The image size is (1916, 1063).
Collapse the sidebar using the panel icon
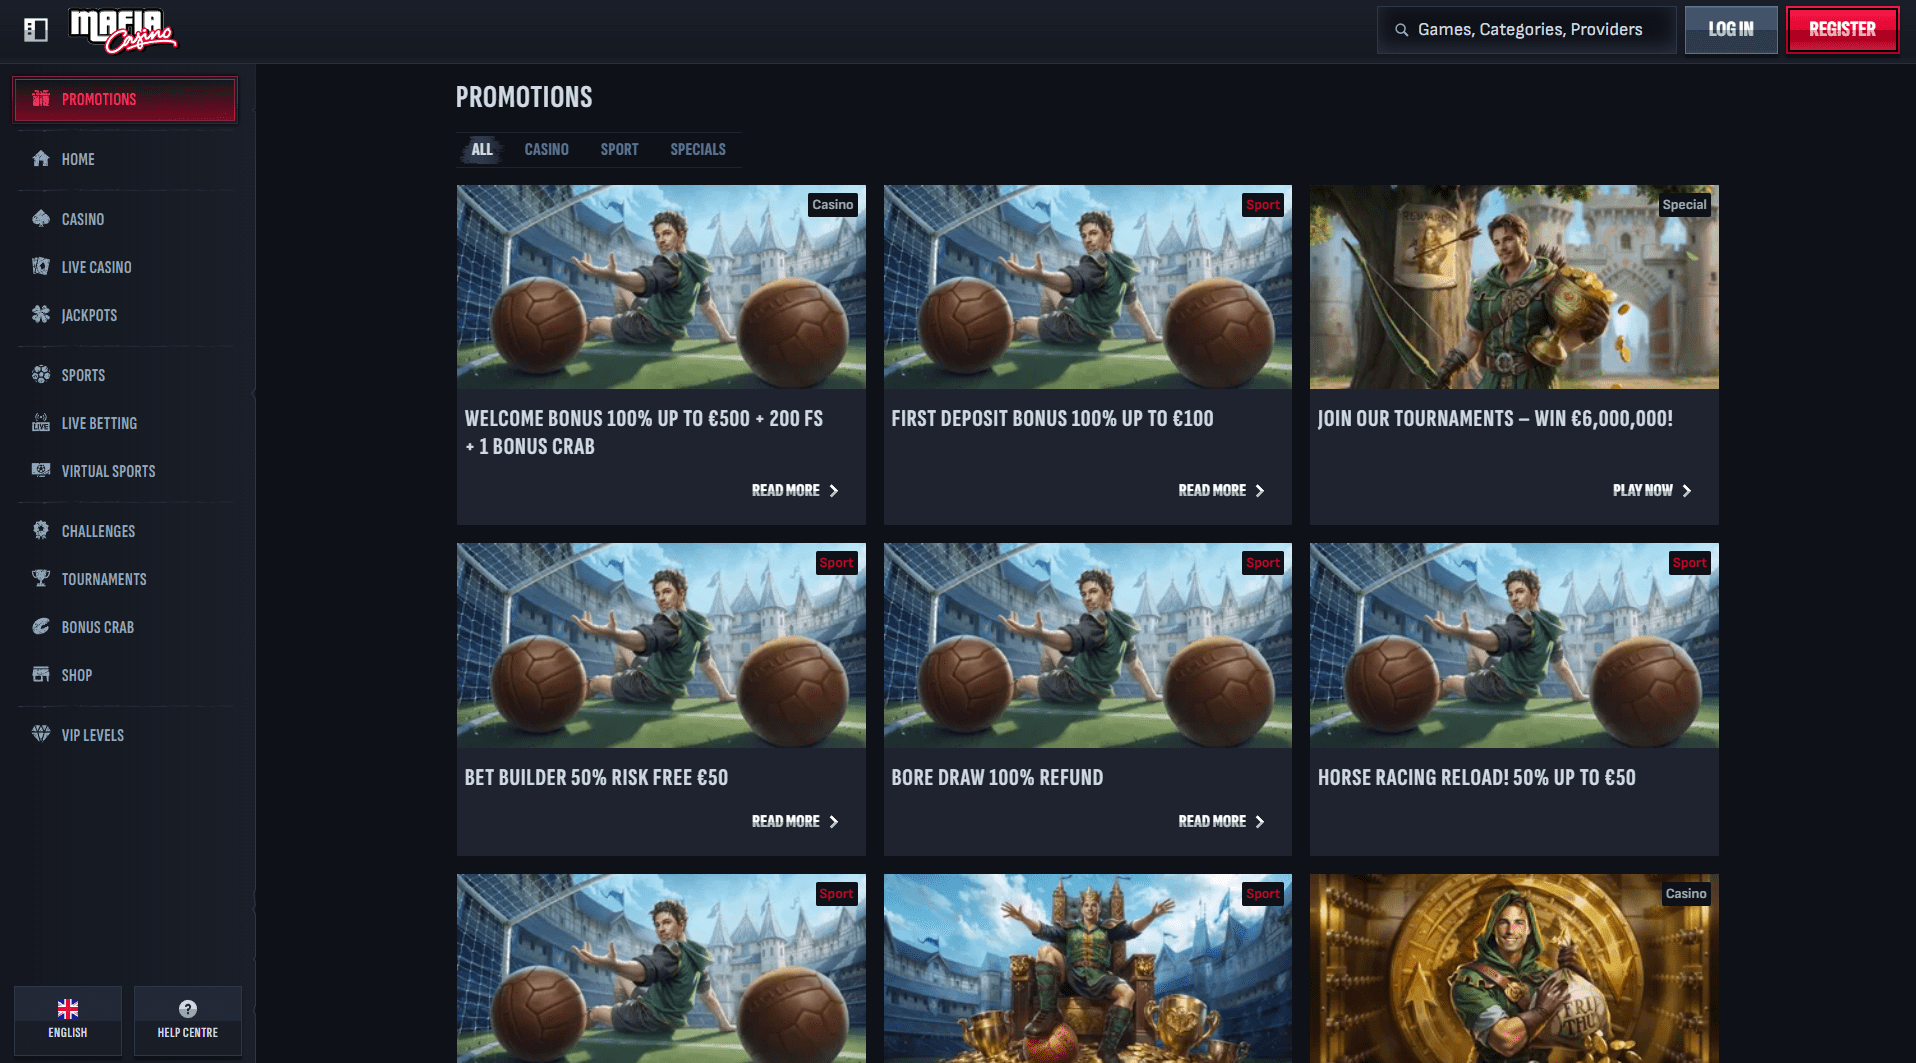click(36, 30)
